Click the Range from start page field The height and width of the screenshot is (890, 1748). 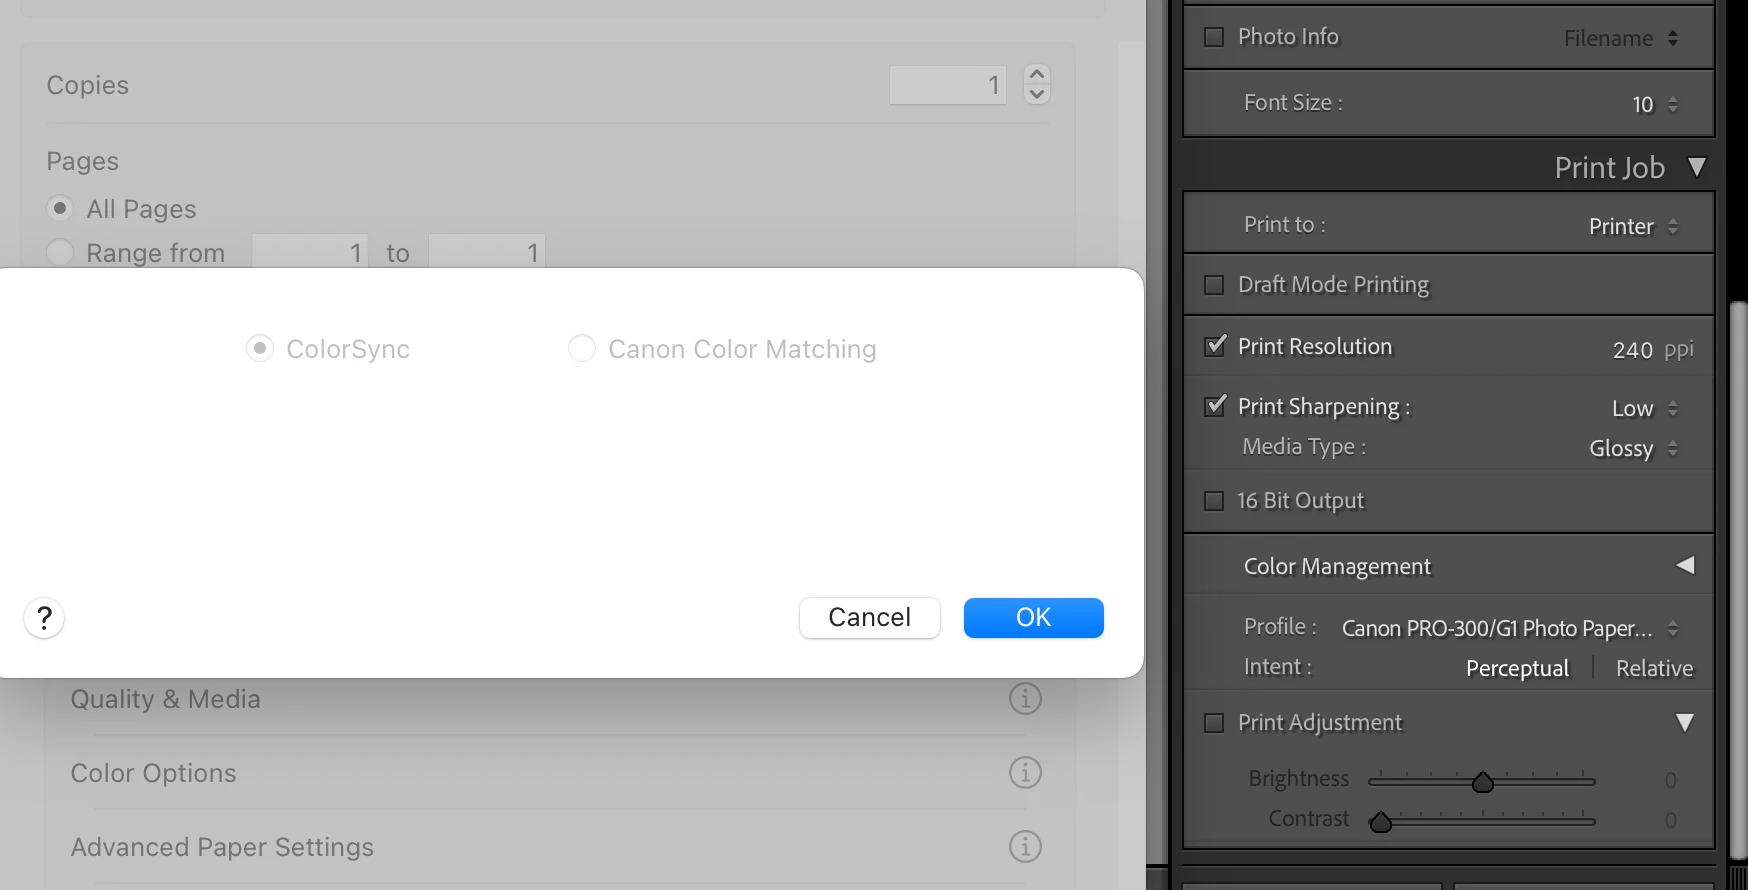pos(310,252)
